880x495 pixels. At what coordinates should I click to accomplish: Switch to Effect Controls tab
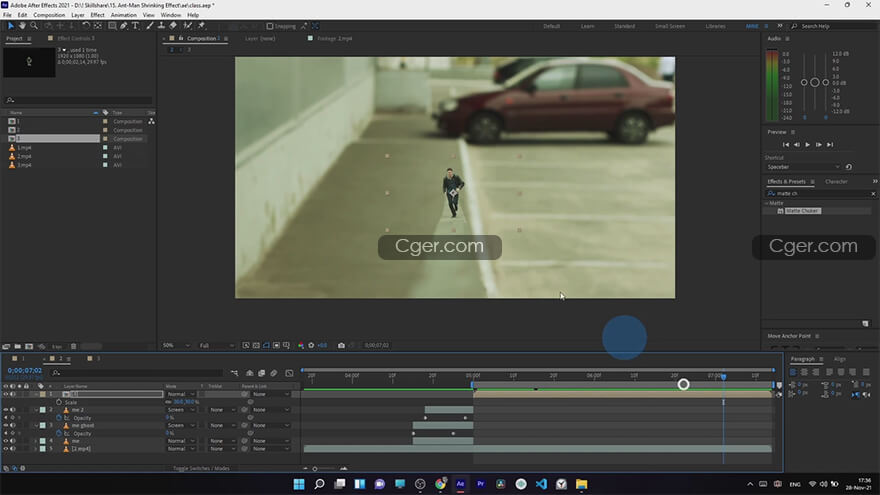[76, 39]
